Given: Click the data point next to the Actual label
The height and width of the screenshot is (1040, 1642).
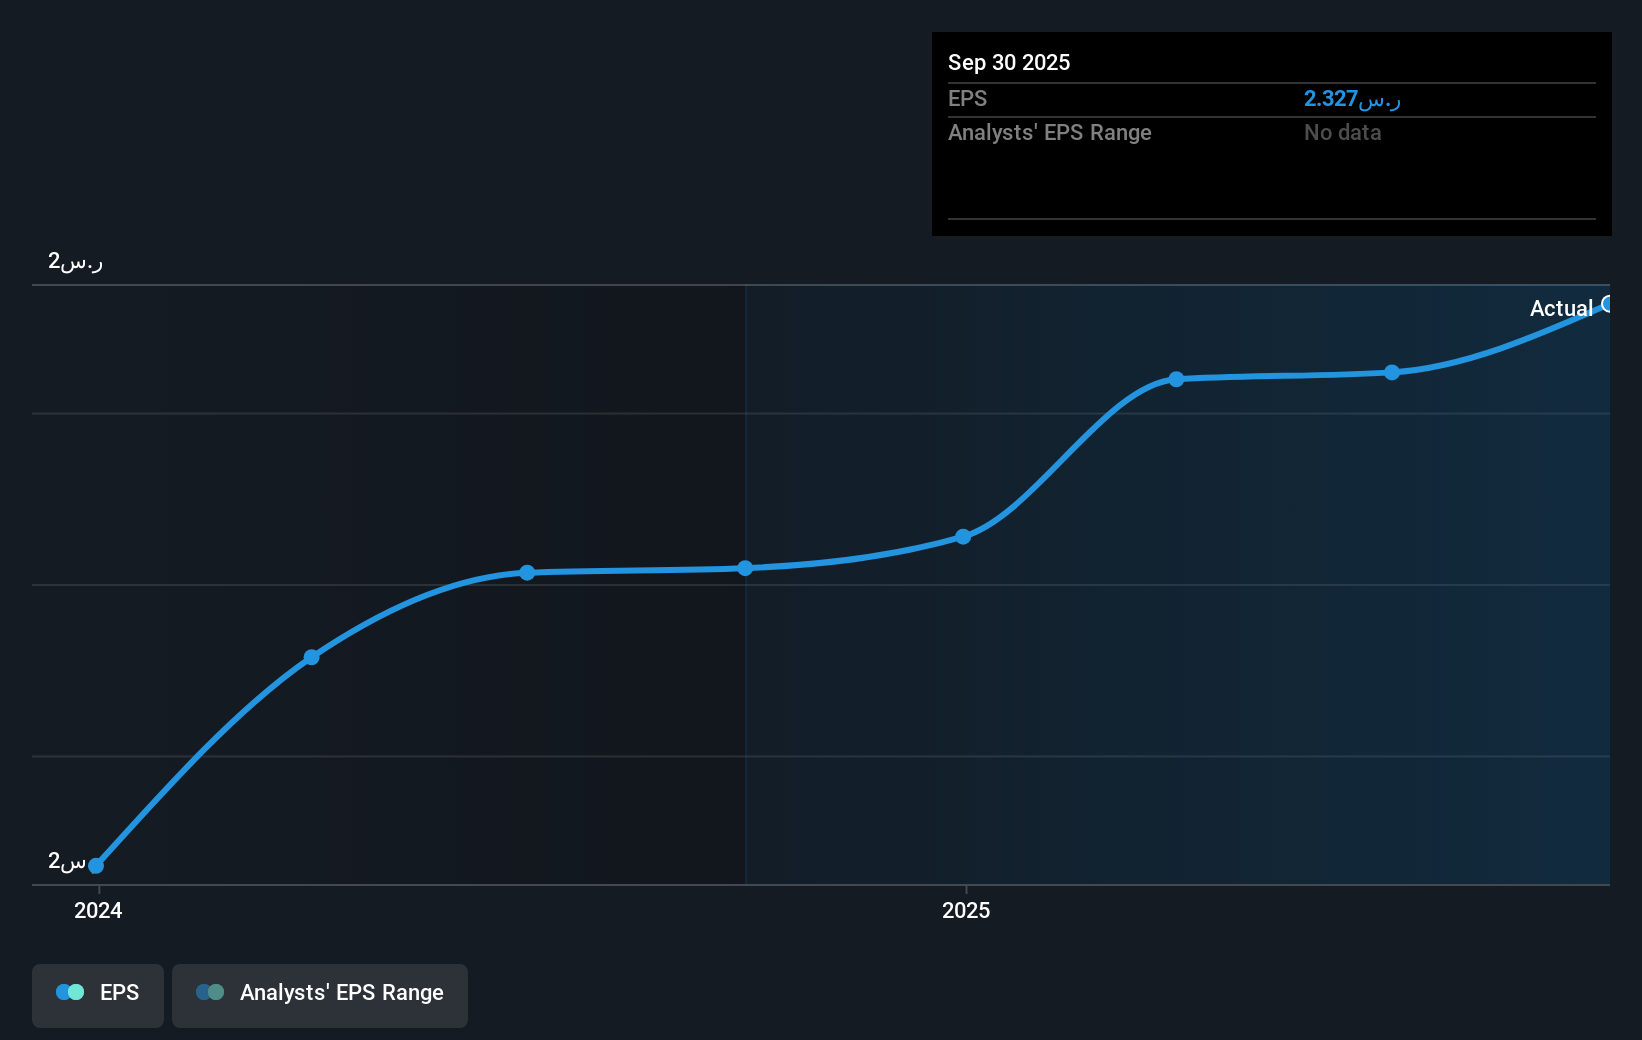Looking at the screenshot, I should pos(1608,304).
